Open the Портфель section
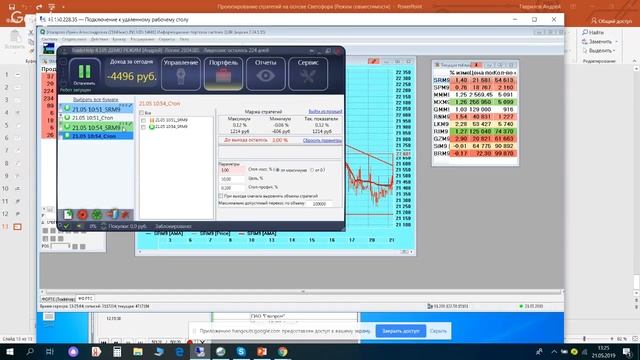 (x=223, y=73)
